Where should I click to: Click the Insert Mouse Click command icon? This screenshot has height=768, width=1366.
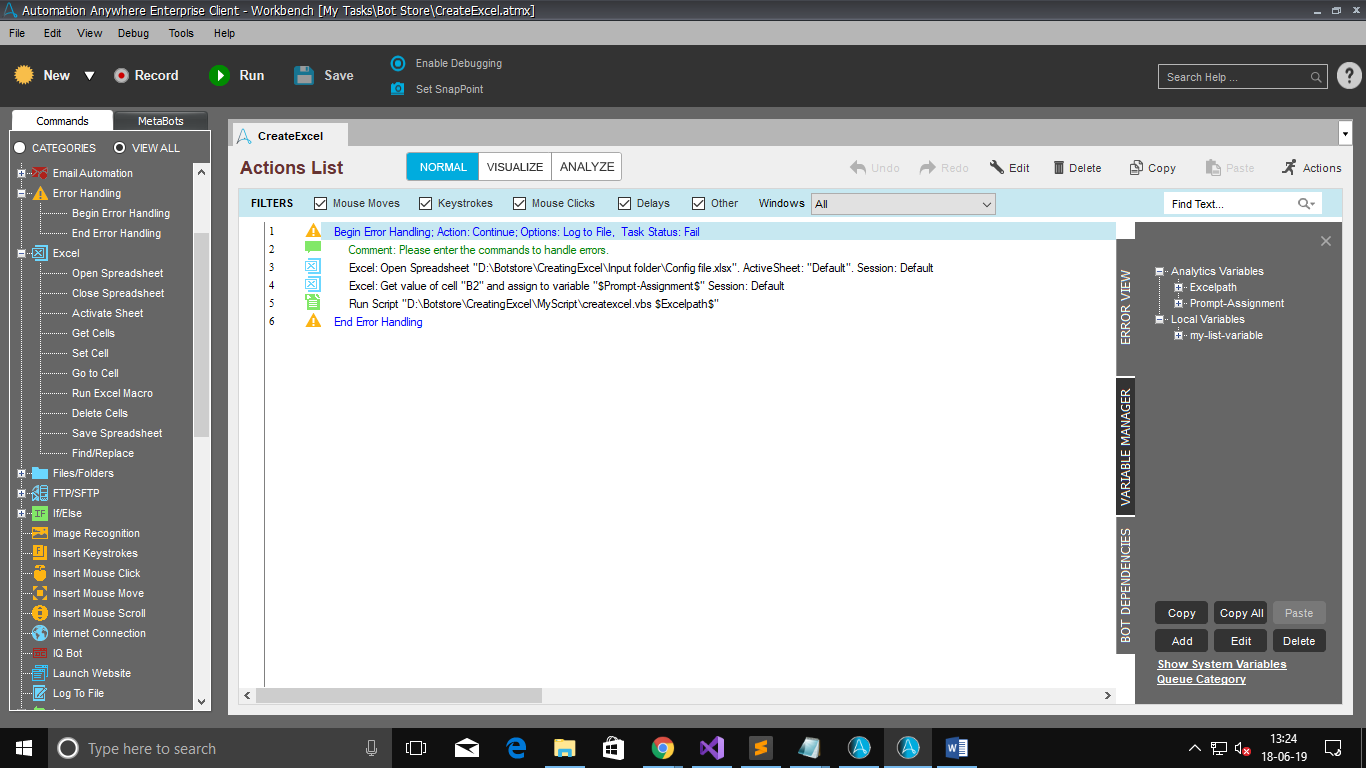[x=40, y=573]
